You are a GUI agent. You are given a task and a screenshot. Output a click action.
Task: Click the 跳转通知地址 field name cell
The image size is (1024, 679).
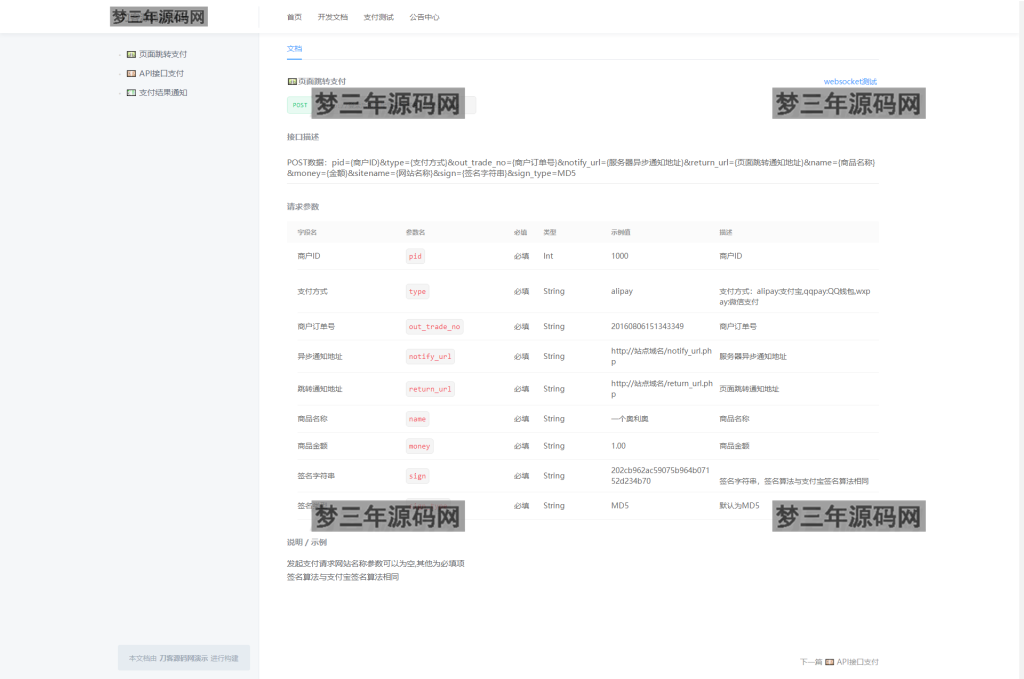[320, 389]
